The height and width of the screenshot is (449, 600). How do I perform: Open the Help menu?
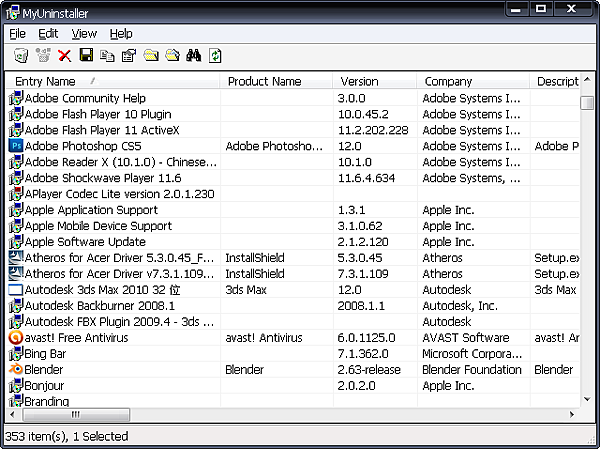(x=121, y=34)
